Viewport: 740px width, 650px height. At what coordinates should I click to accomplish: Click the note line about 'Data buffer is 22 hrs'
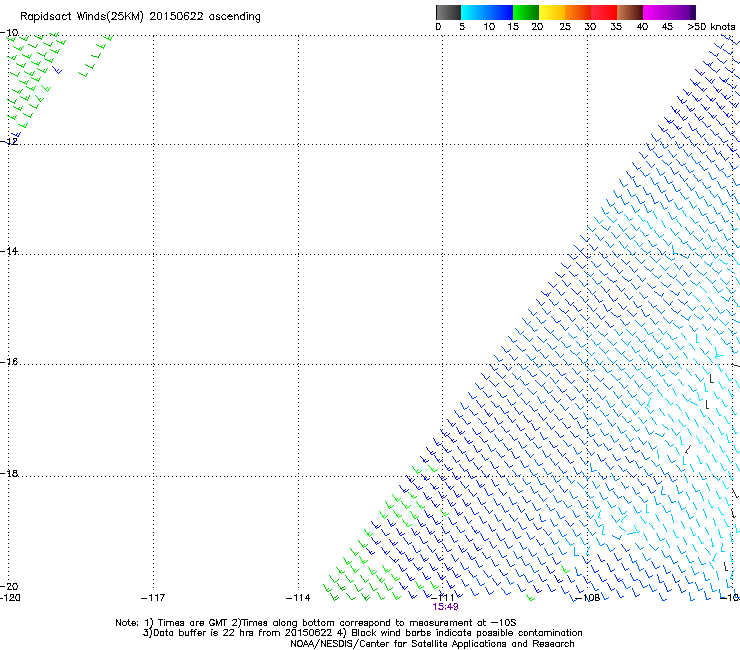click(x=362, y=633)
